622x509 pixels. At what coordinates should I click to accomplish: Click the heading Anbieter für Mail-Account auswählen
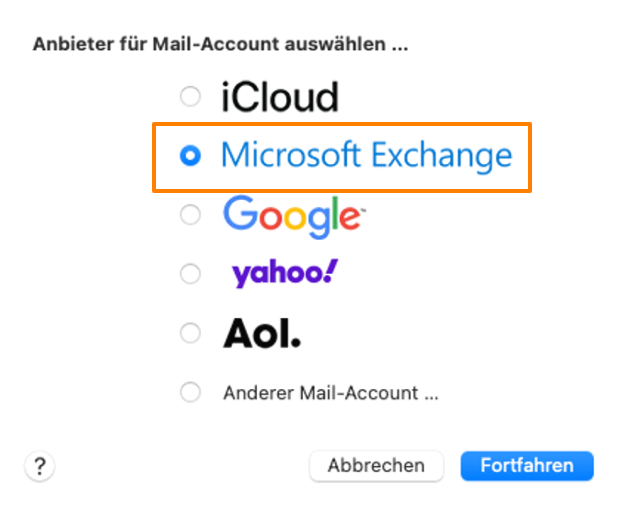221,44
